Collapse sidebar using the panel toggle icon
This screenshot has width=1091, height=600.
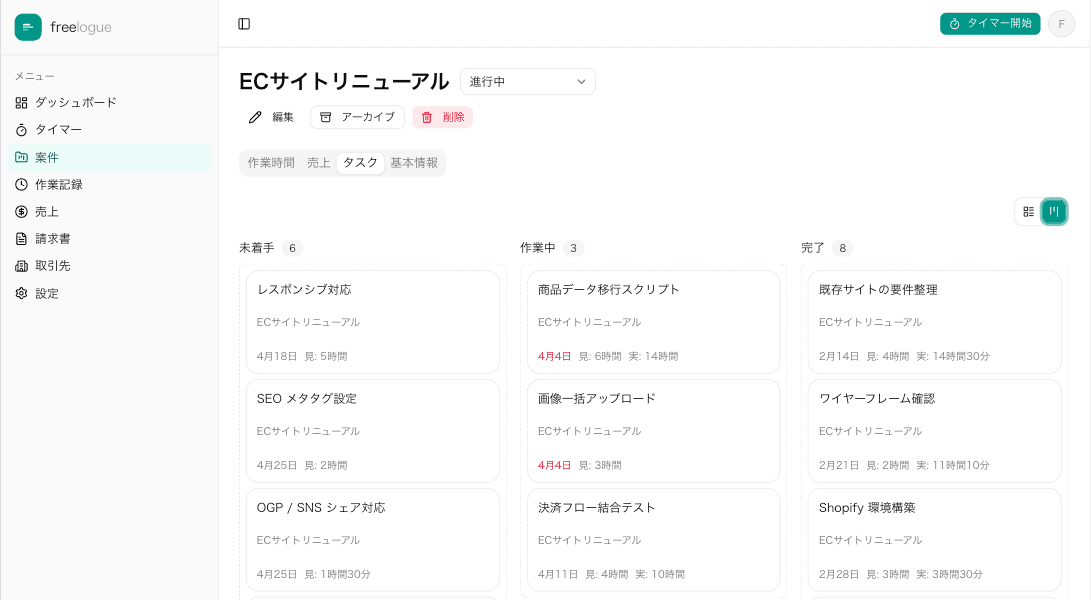point(245,23)
